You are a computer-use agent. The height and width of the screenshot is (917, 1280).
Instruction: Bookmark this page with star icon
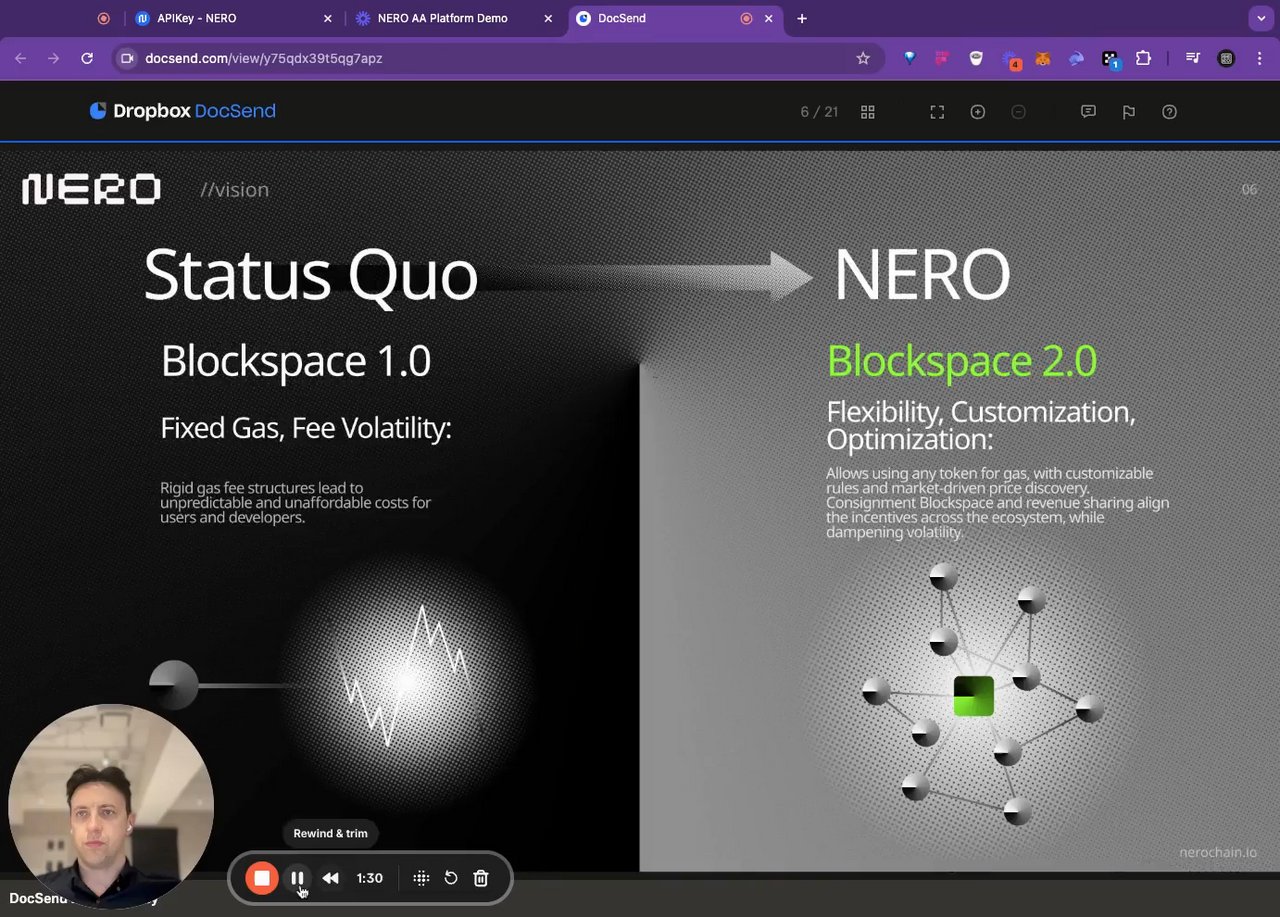[863, 58]
